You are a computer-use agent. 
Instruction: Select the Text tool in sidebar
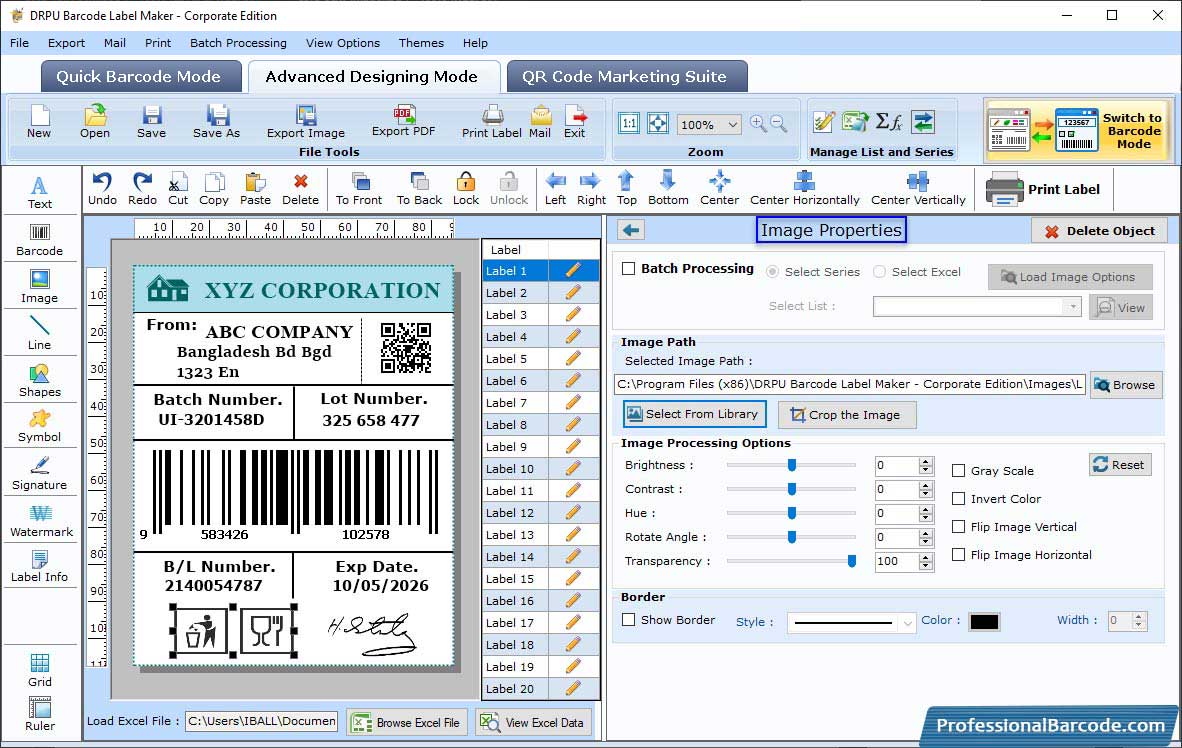click(39, 192)
